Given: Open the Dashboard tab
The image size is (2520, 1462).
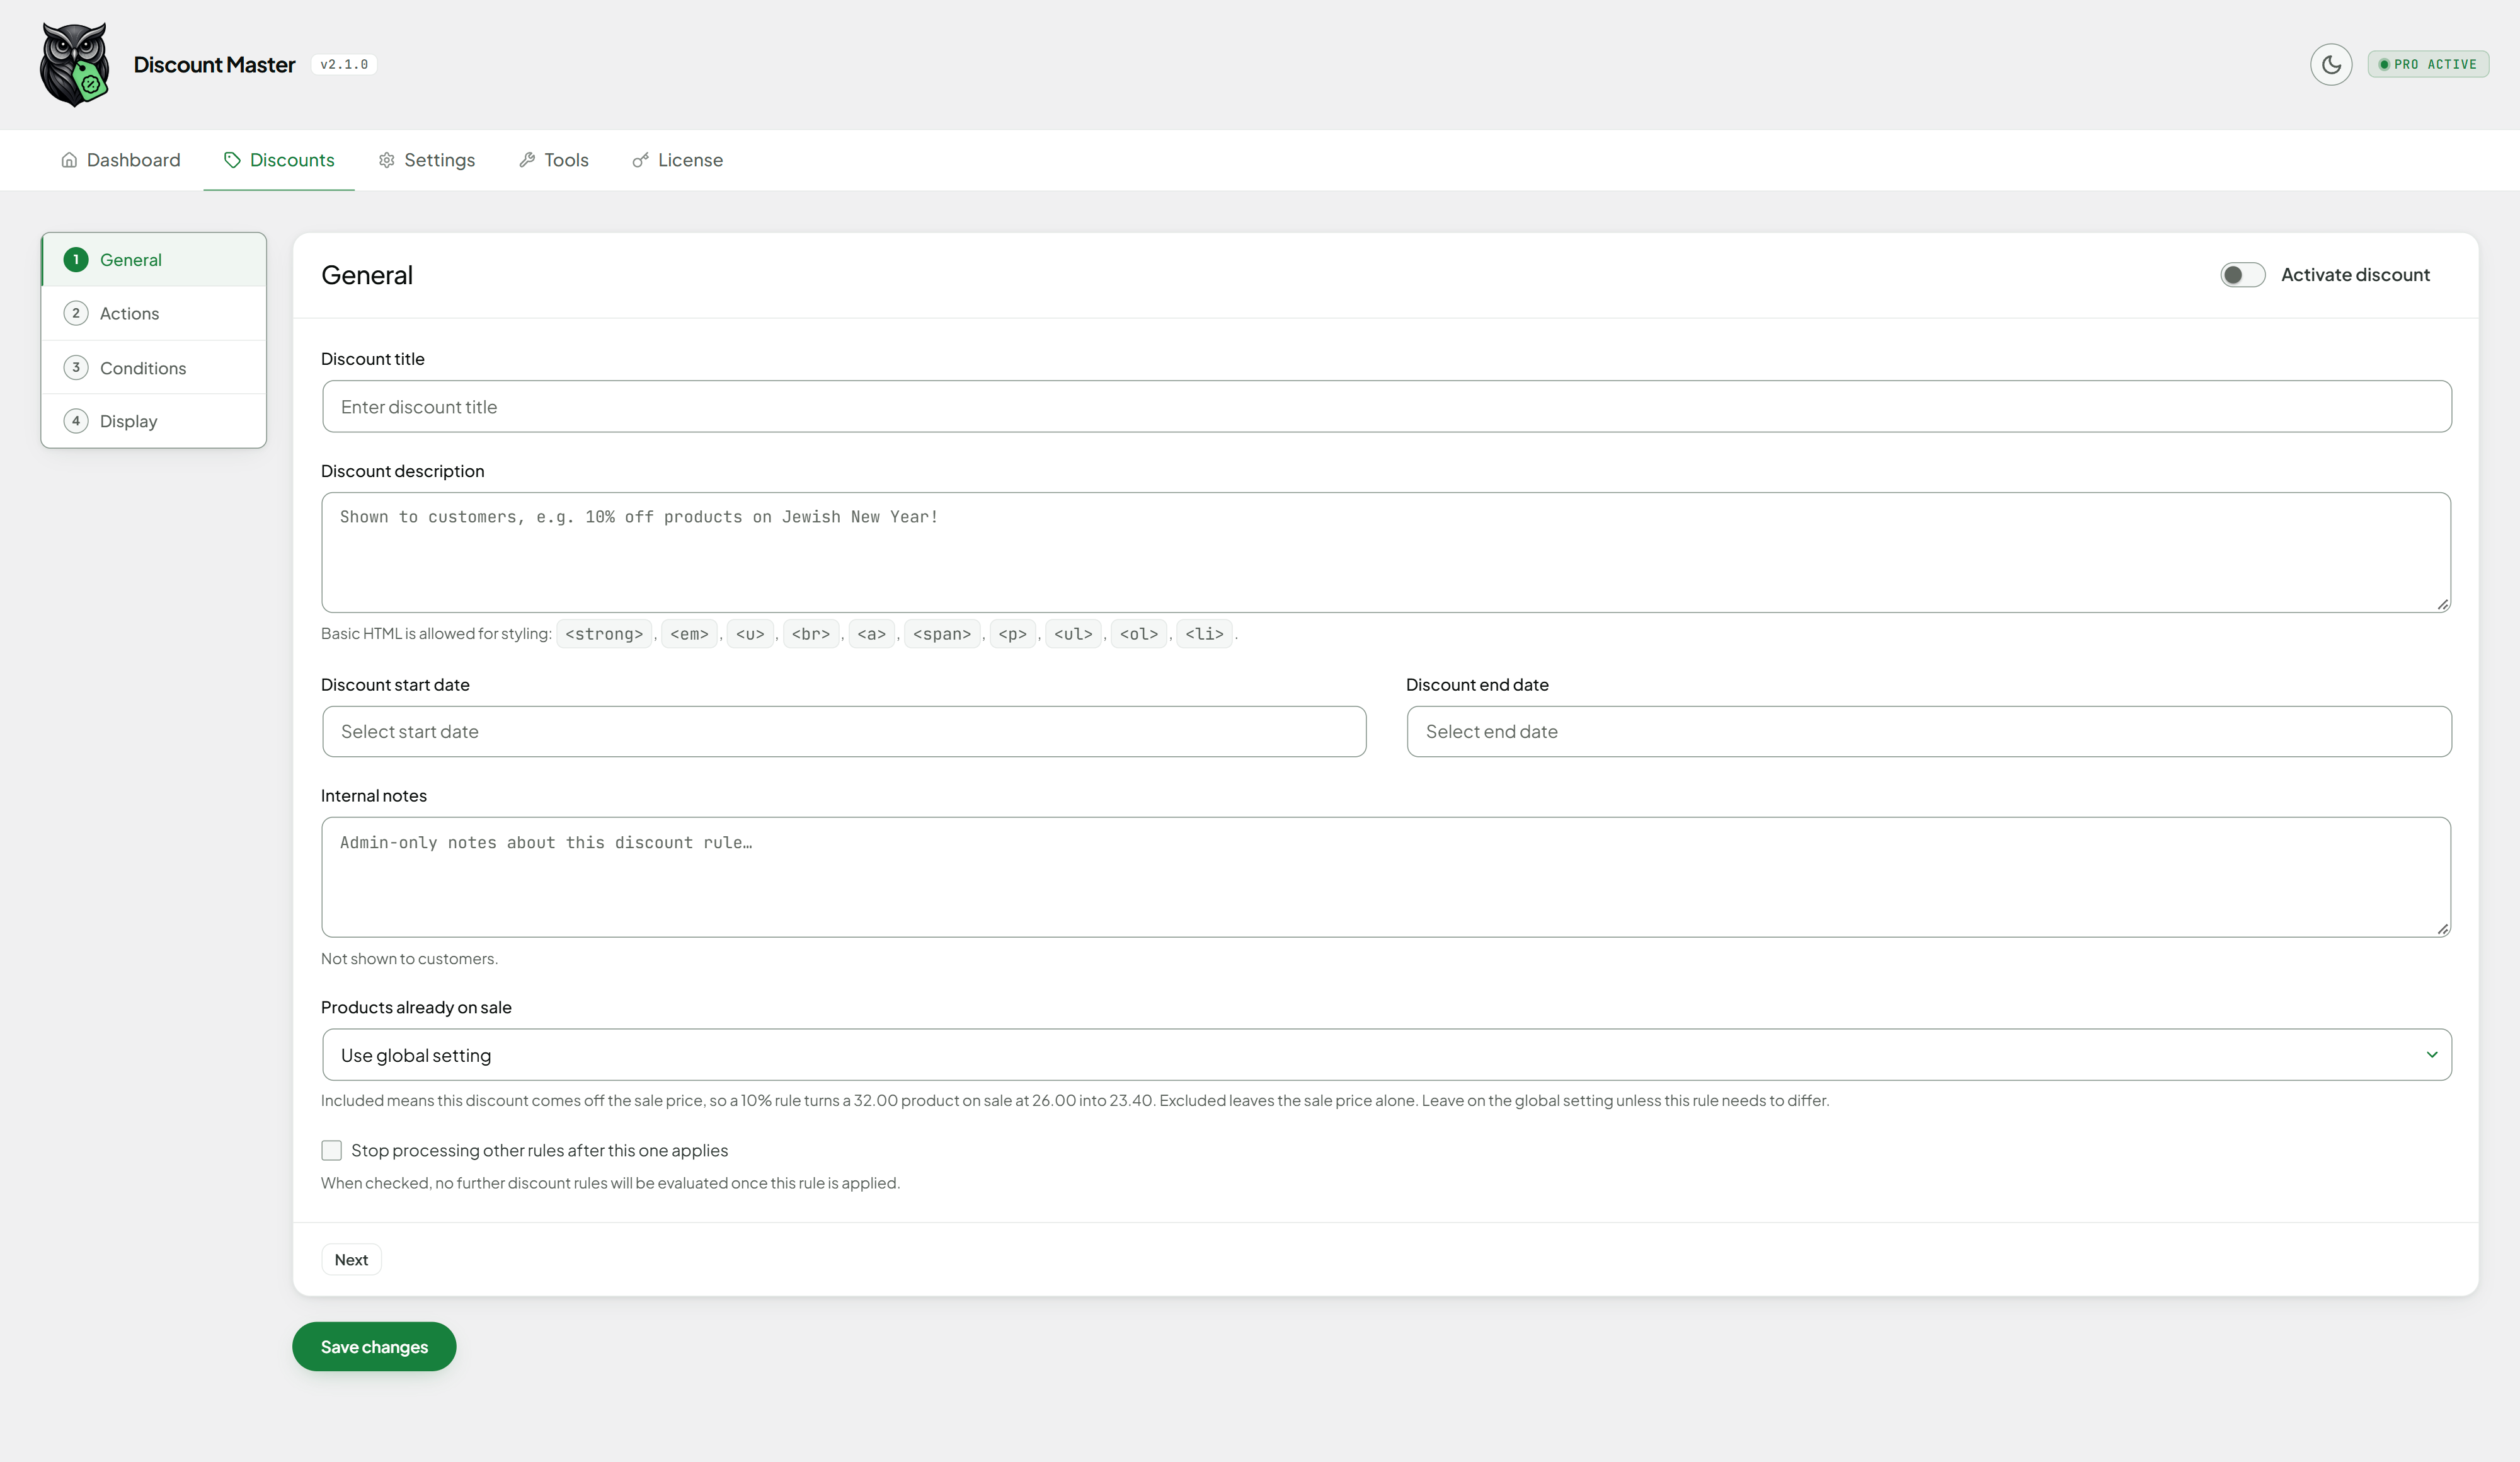Looking at the screenshot, I should coord(120,160).
